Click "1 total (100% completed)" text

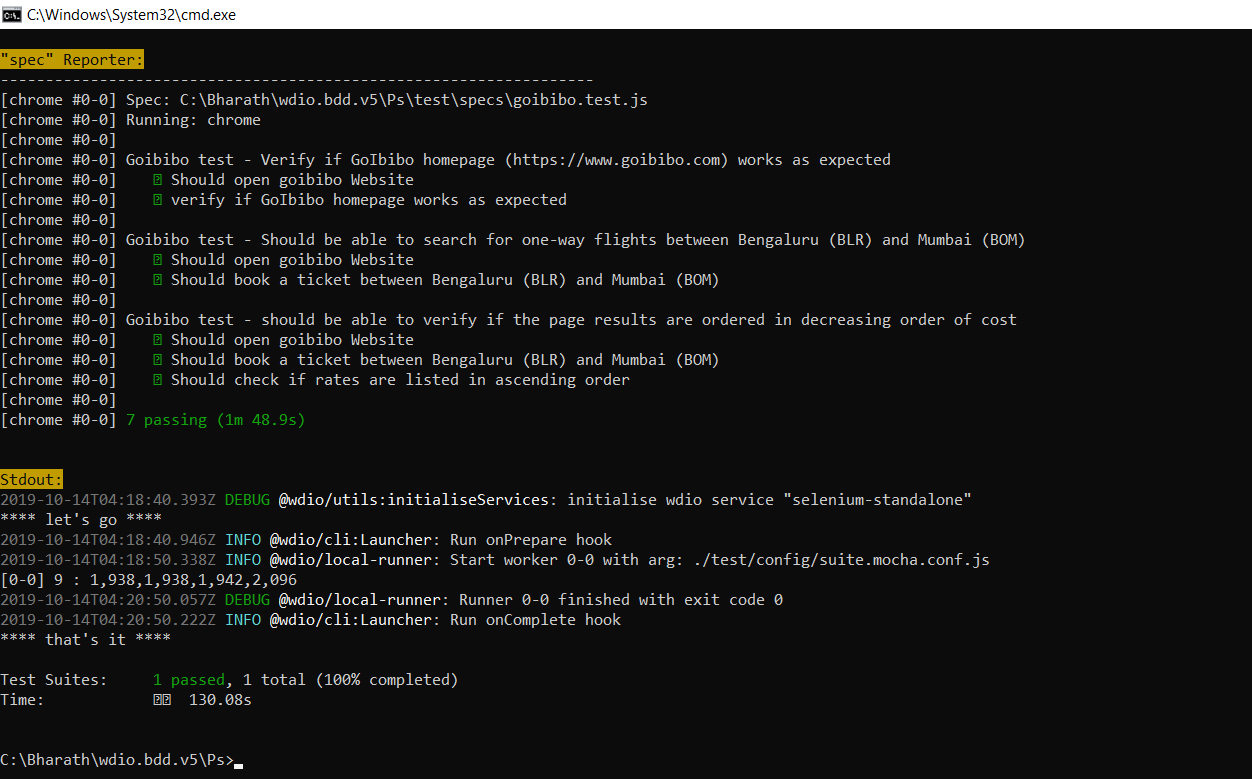351,680
